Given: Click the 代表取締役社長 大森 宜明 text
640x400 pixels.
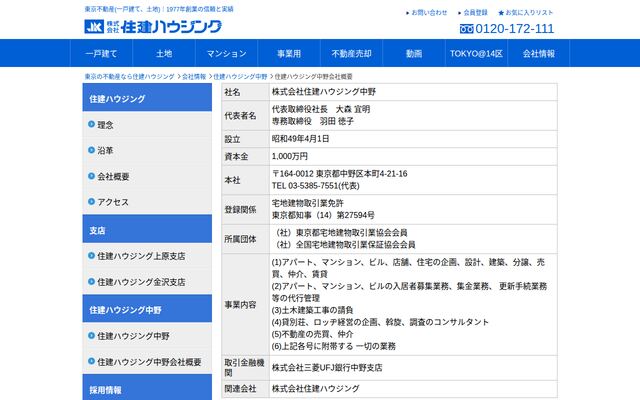Looking at the screenshot, I should (321, 109).
